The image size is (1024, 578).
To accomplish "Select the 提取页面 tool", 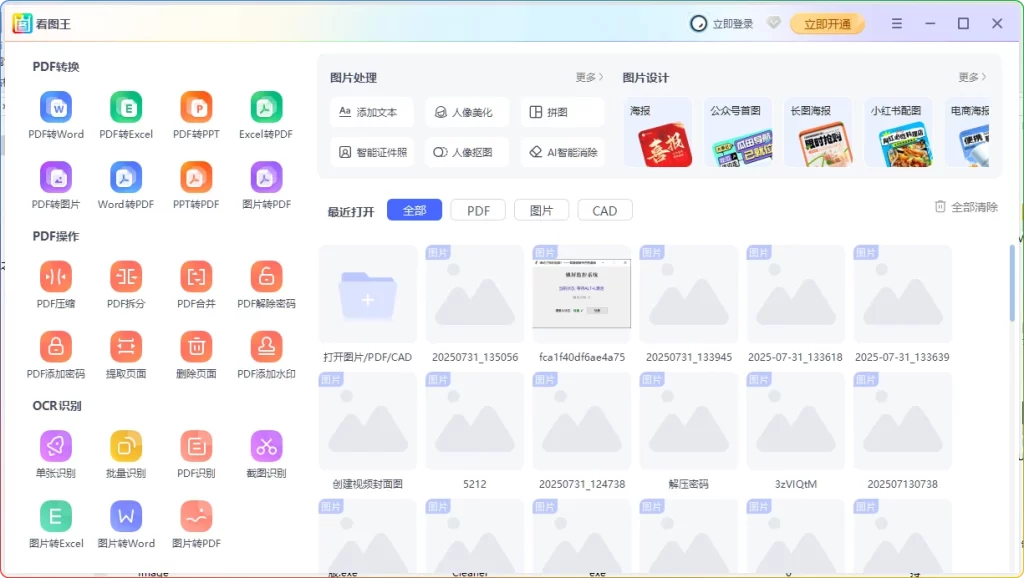I will pos(126,355).
